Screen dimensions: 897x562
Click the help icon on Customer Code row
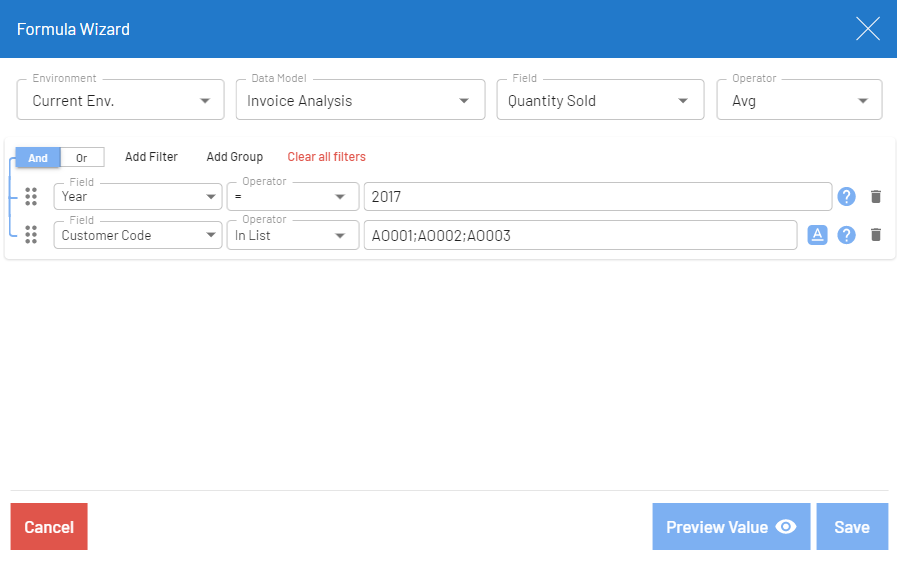(x=846, y=235)
